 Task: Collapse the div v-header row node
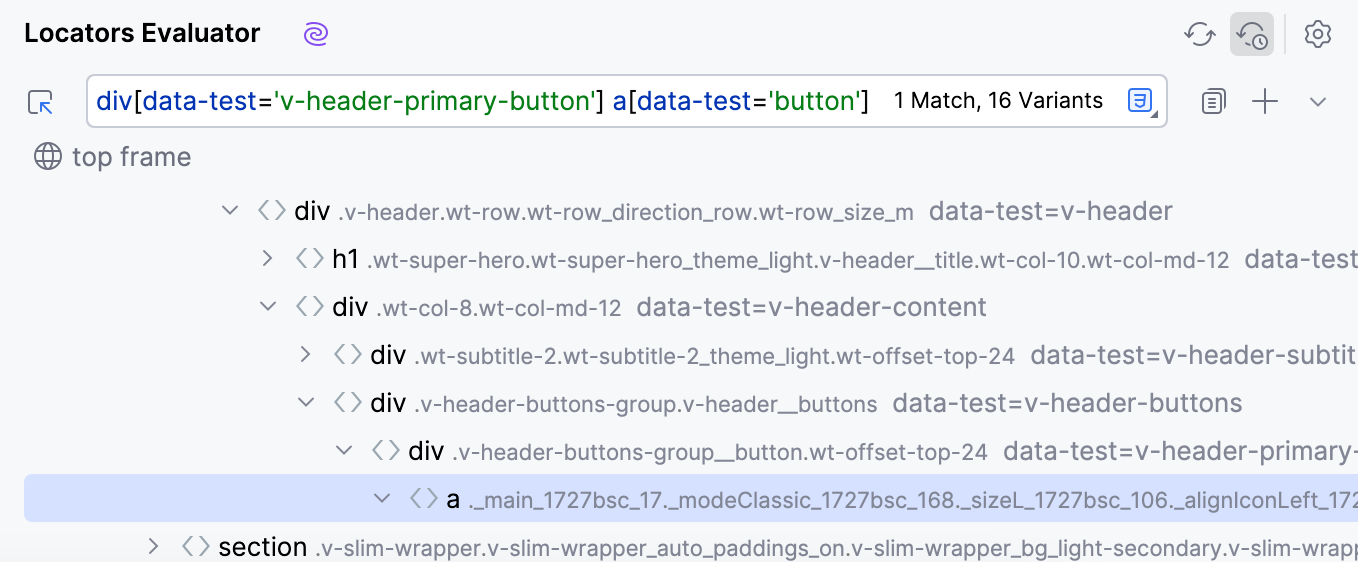[229, 211]
